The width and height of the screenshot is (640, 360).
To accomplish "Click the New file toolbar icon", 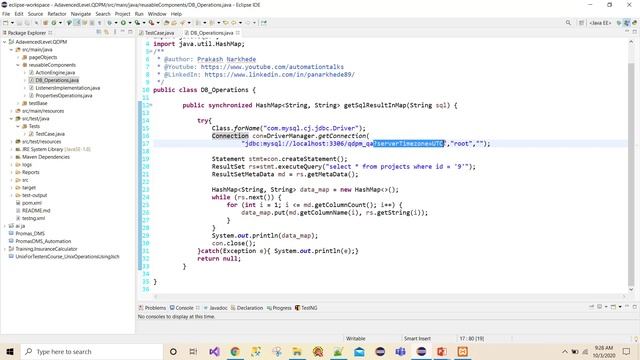I will point(5,23).
